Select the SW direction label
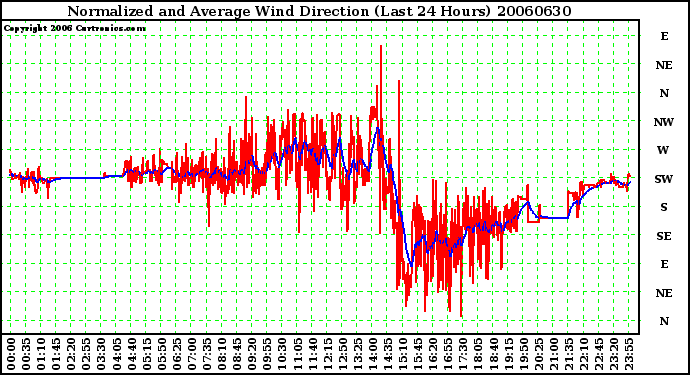 tap(664, 179)
